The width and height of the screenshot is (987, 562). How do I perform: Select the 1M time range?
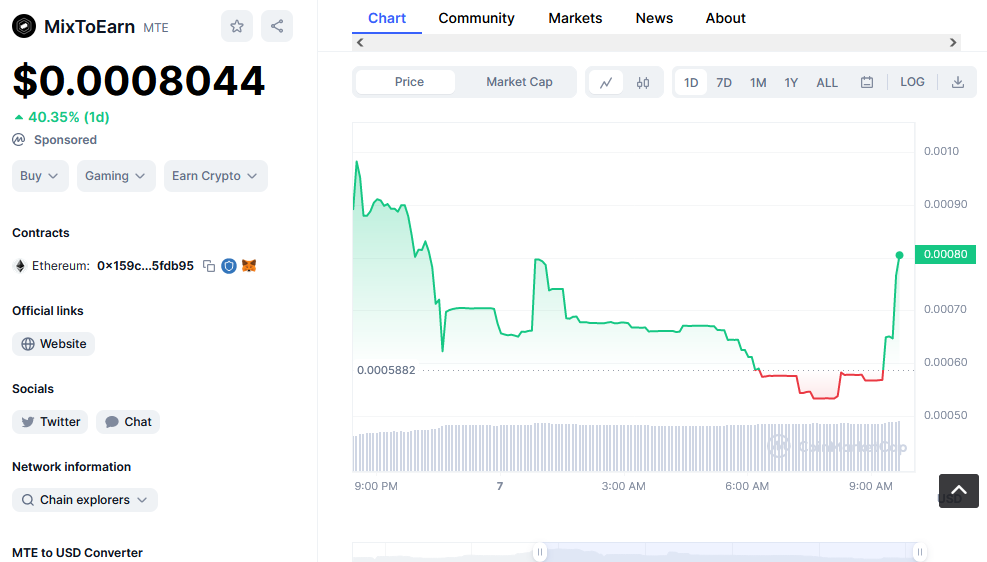758,82
